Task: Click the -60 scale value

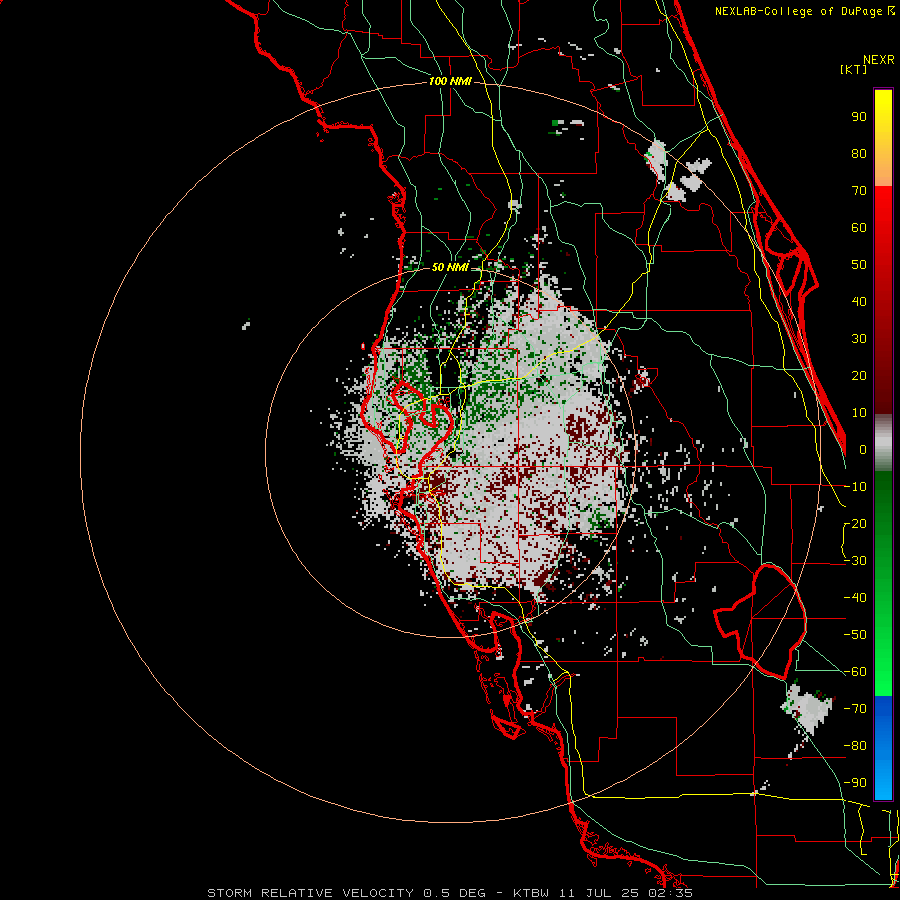Action: tap(855, 672)
